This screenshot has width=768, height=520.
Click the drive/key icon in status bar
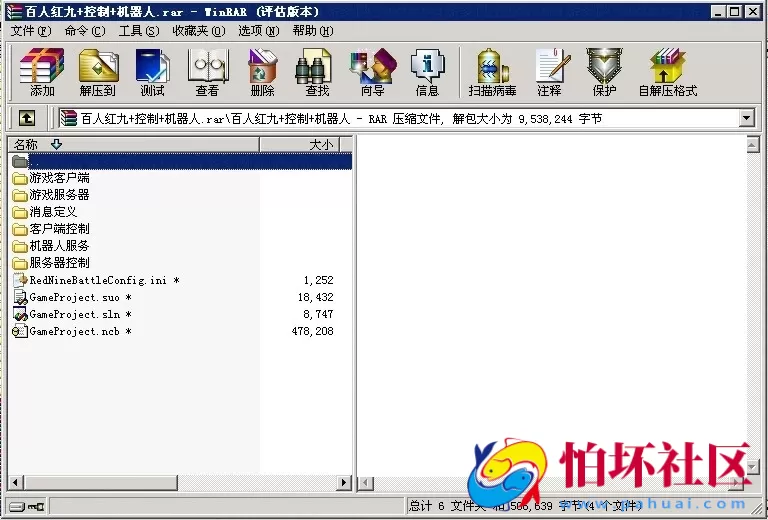coord(27,506)
